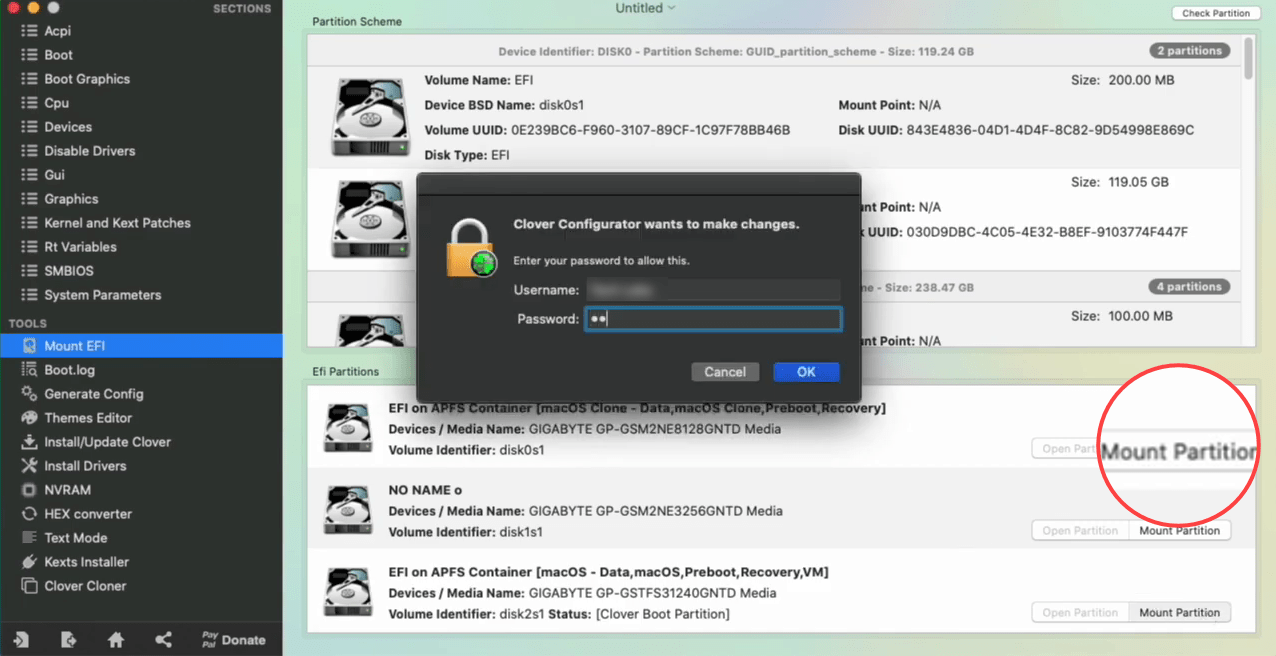
Task: Open the Acpi section
Action: [x=141, y=31]
